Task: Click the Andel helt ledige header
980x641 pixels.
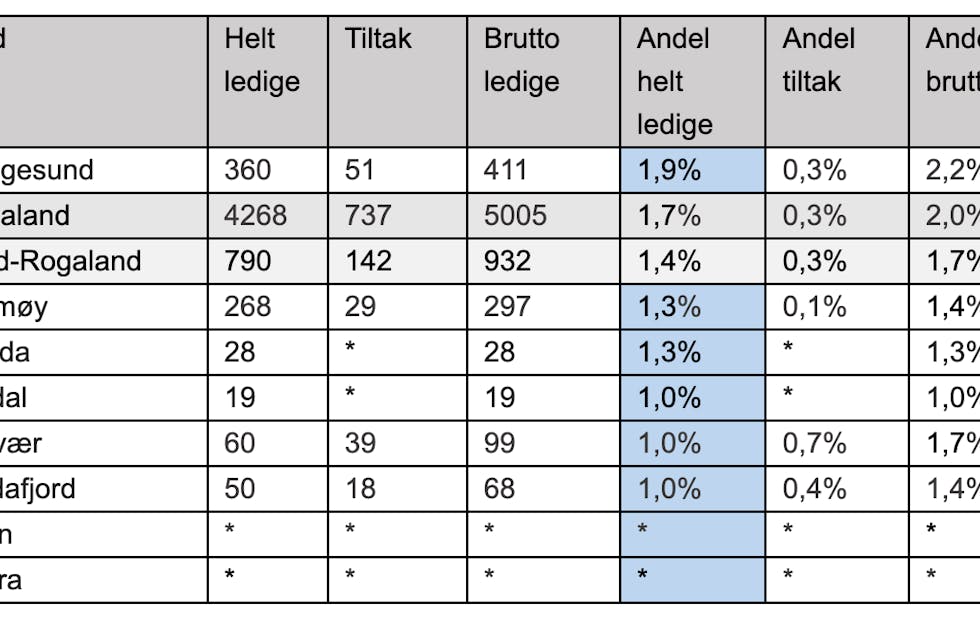Action: pyautogui.click(x=675, y=81)
